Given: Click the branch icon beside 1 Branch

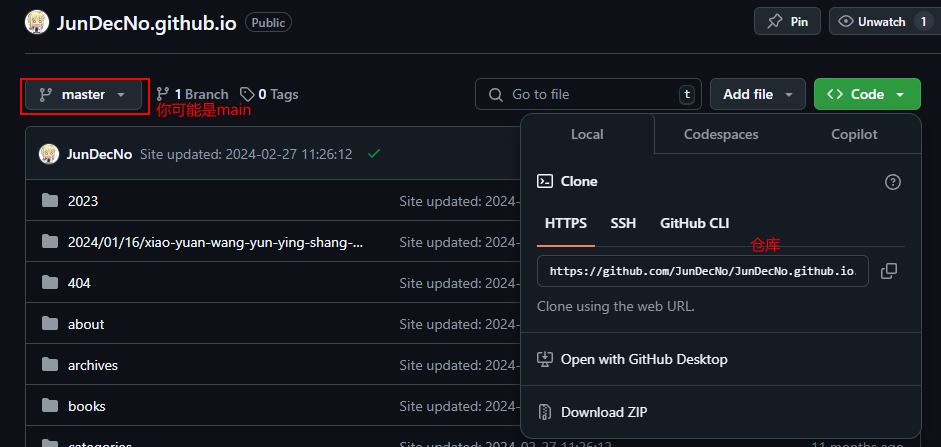Looking at the screenshot, I should point(163,94).
